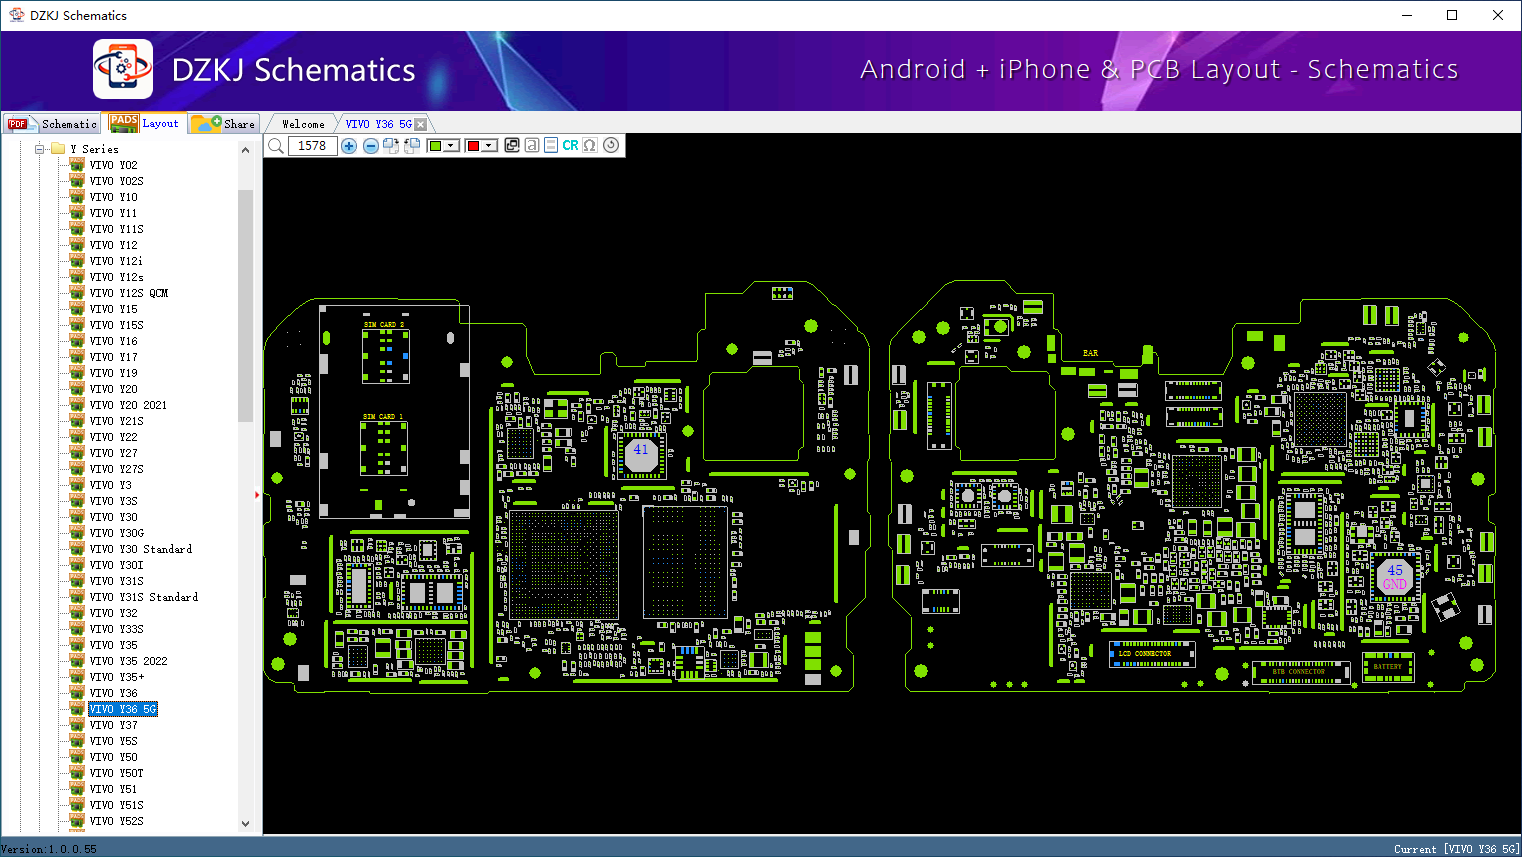
Task: Select VIVO Y35 2022 from the list
Action: (128, 661)
